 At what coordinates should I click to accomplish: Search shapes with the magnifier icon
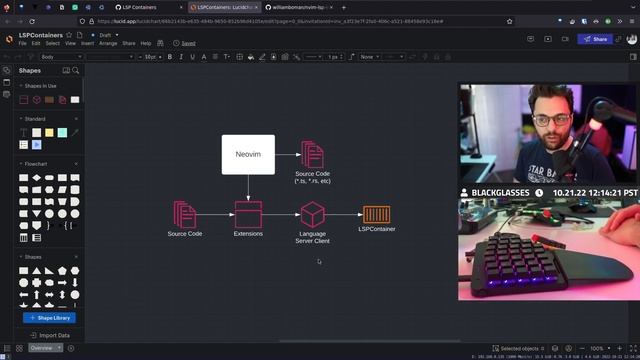pyautogui.click(x=76, y=71)
